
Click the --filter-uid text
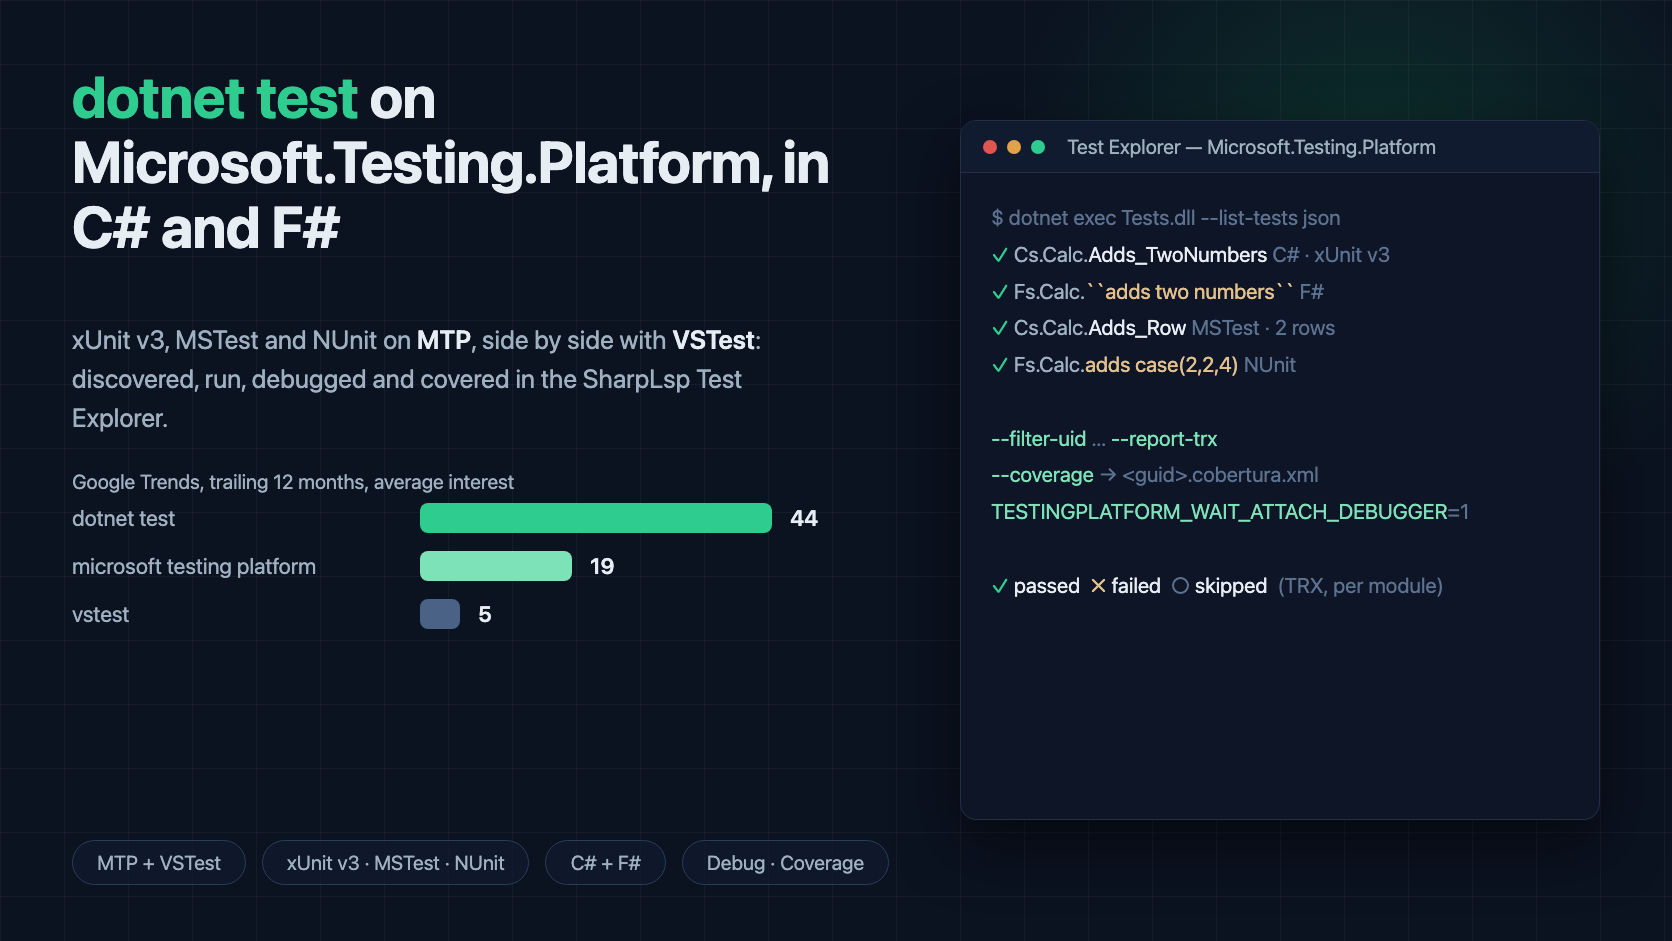tap(1038, 439)
